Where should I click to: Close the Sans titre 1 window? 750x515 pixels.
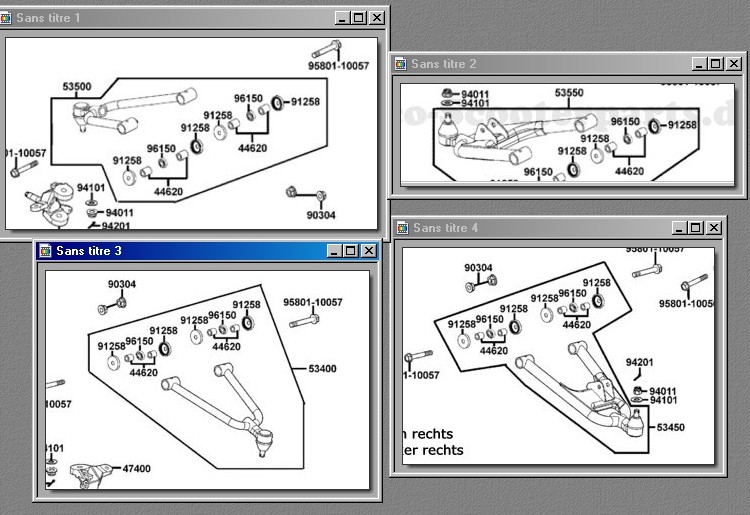pos(376,18)
